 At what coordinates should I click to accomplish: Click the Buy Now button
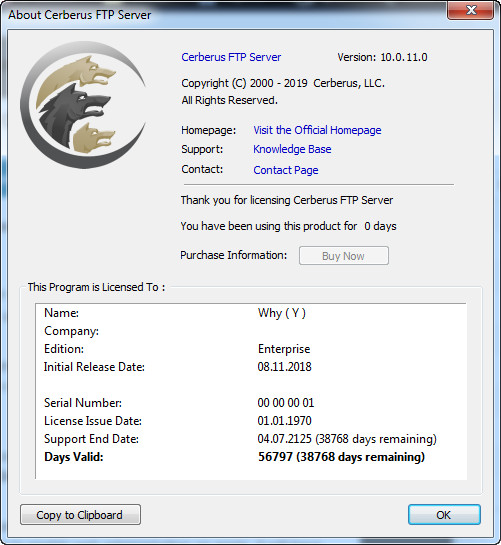tap(344, 256)
